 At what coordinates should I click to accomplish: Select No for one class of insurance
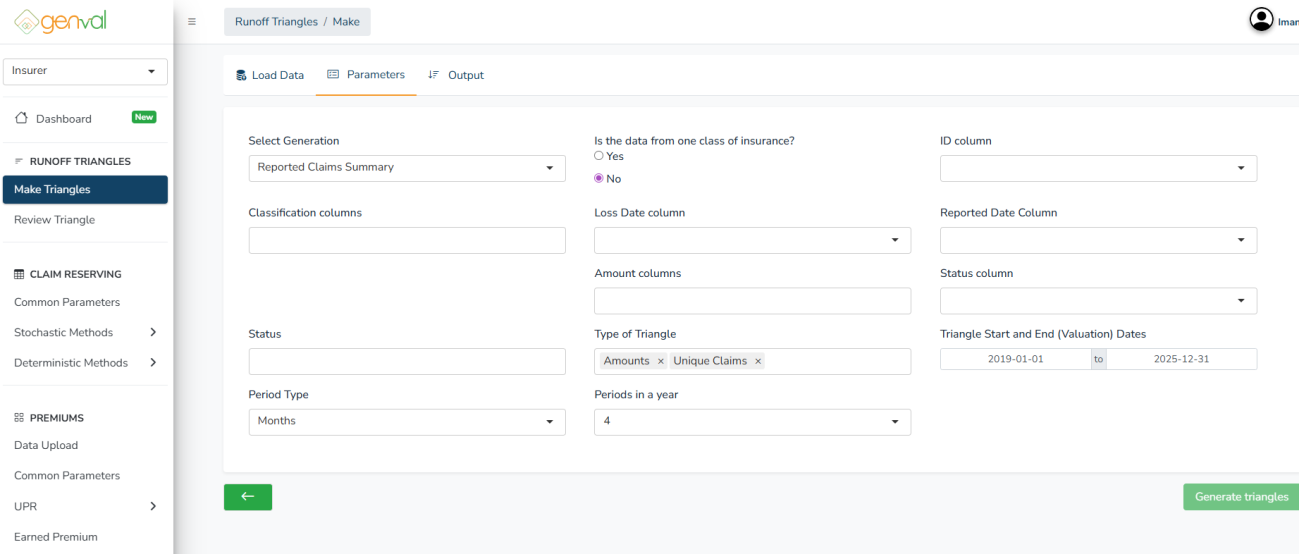[x=599, y=179]
